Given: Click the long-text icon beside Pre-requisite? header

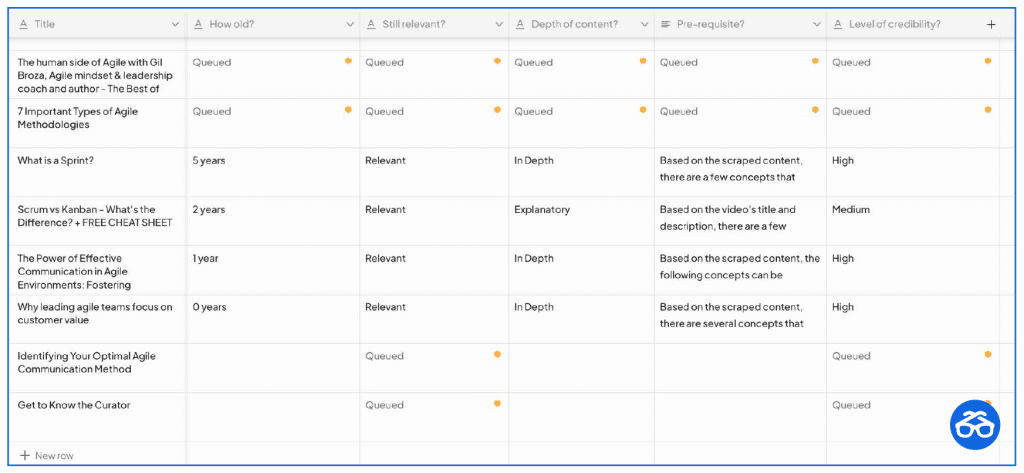Looking at the screenshot, I should (665, 24).
